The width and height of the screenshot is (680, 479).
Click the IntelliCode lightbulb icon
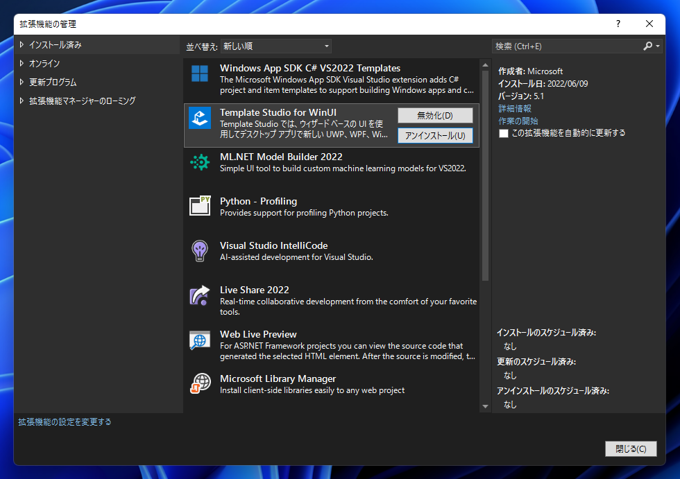click(199, 251)
